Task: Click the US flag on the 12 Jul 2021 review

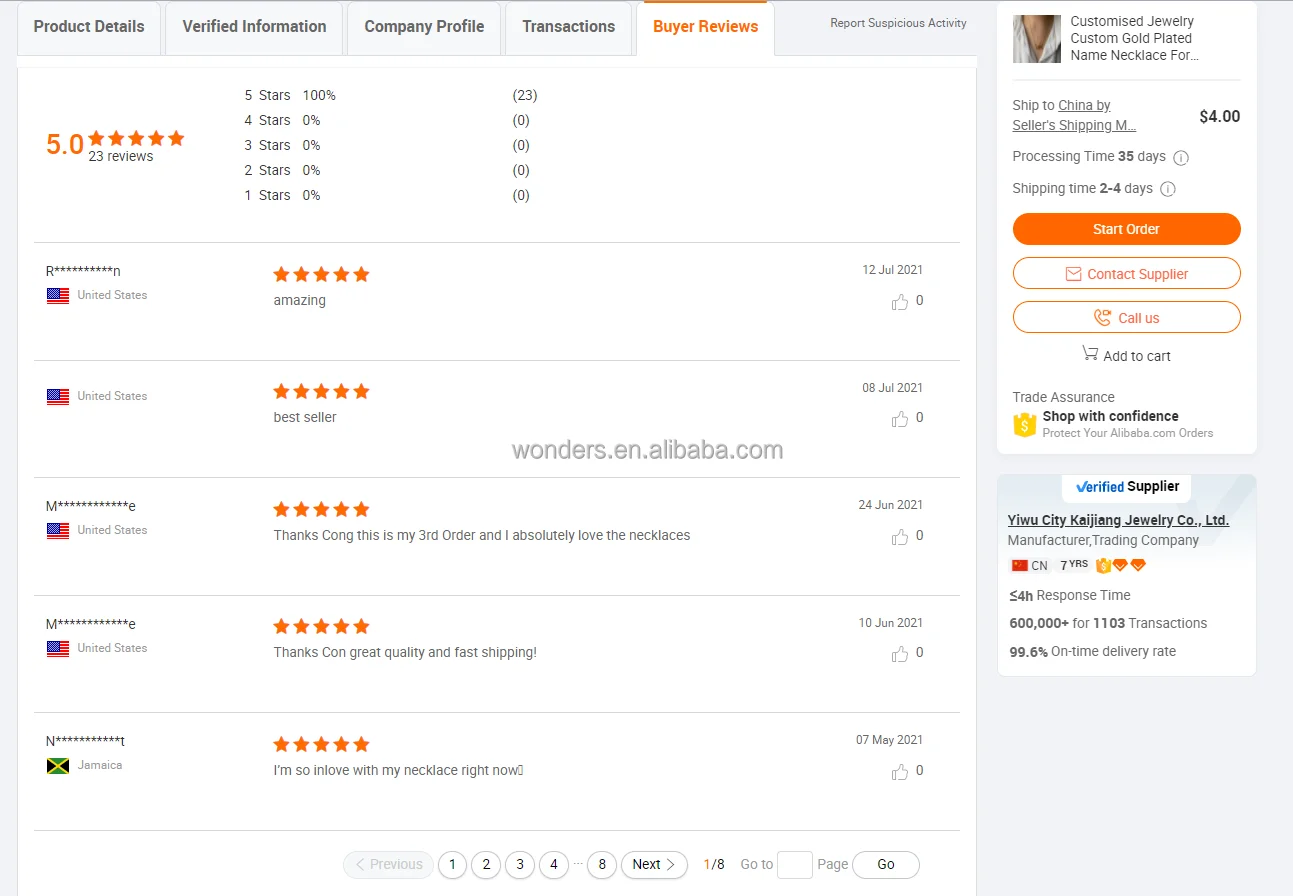Action: tap(58, 296)
